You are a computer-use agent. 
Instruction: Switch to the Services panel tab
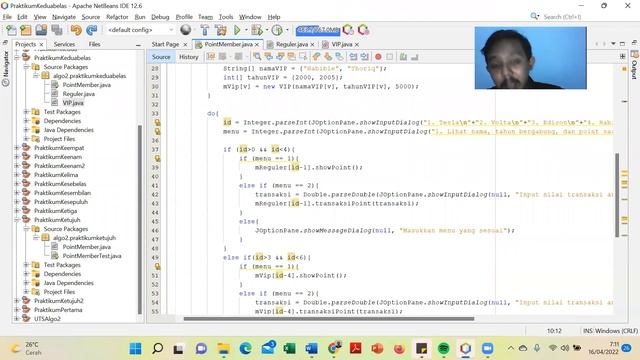64,44
